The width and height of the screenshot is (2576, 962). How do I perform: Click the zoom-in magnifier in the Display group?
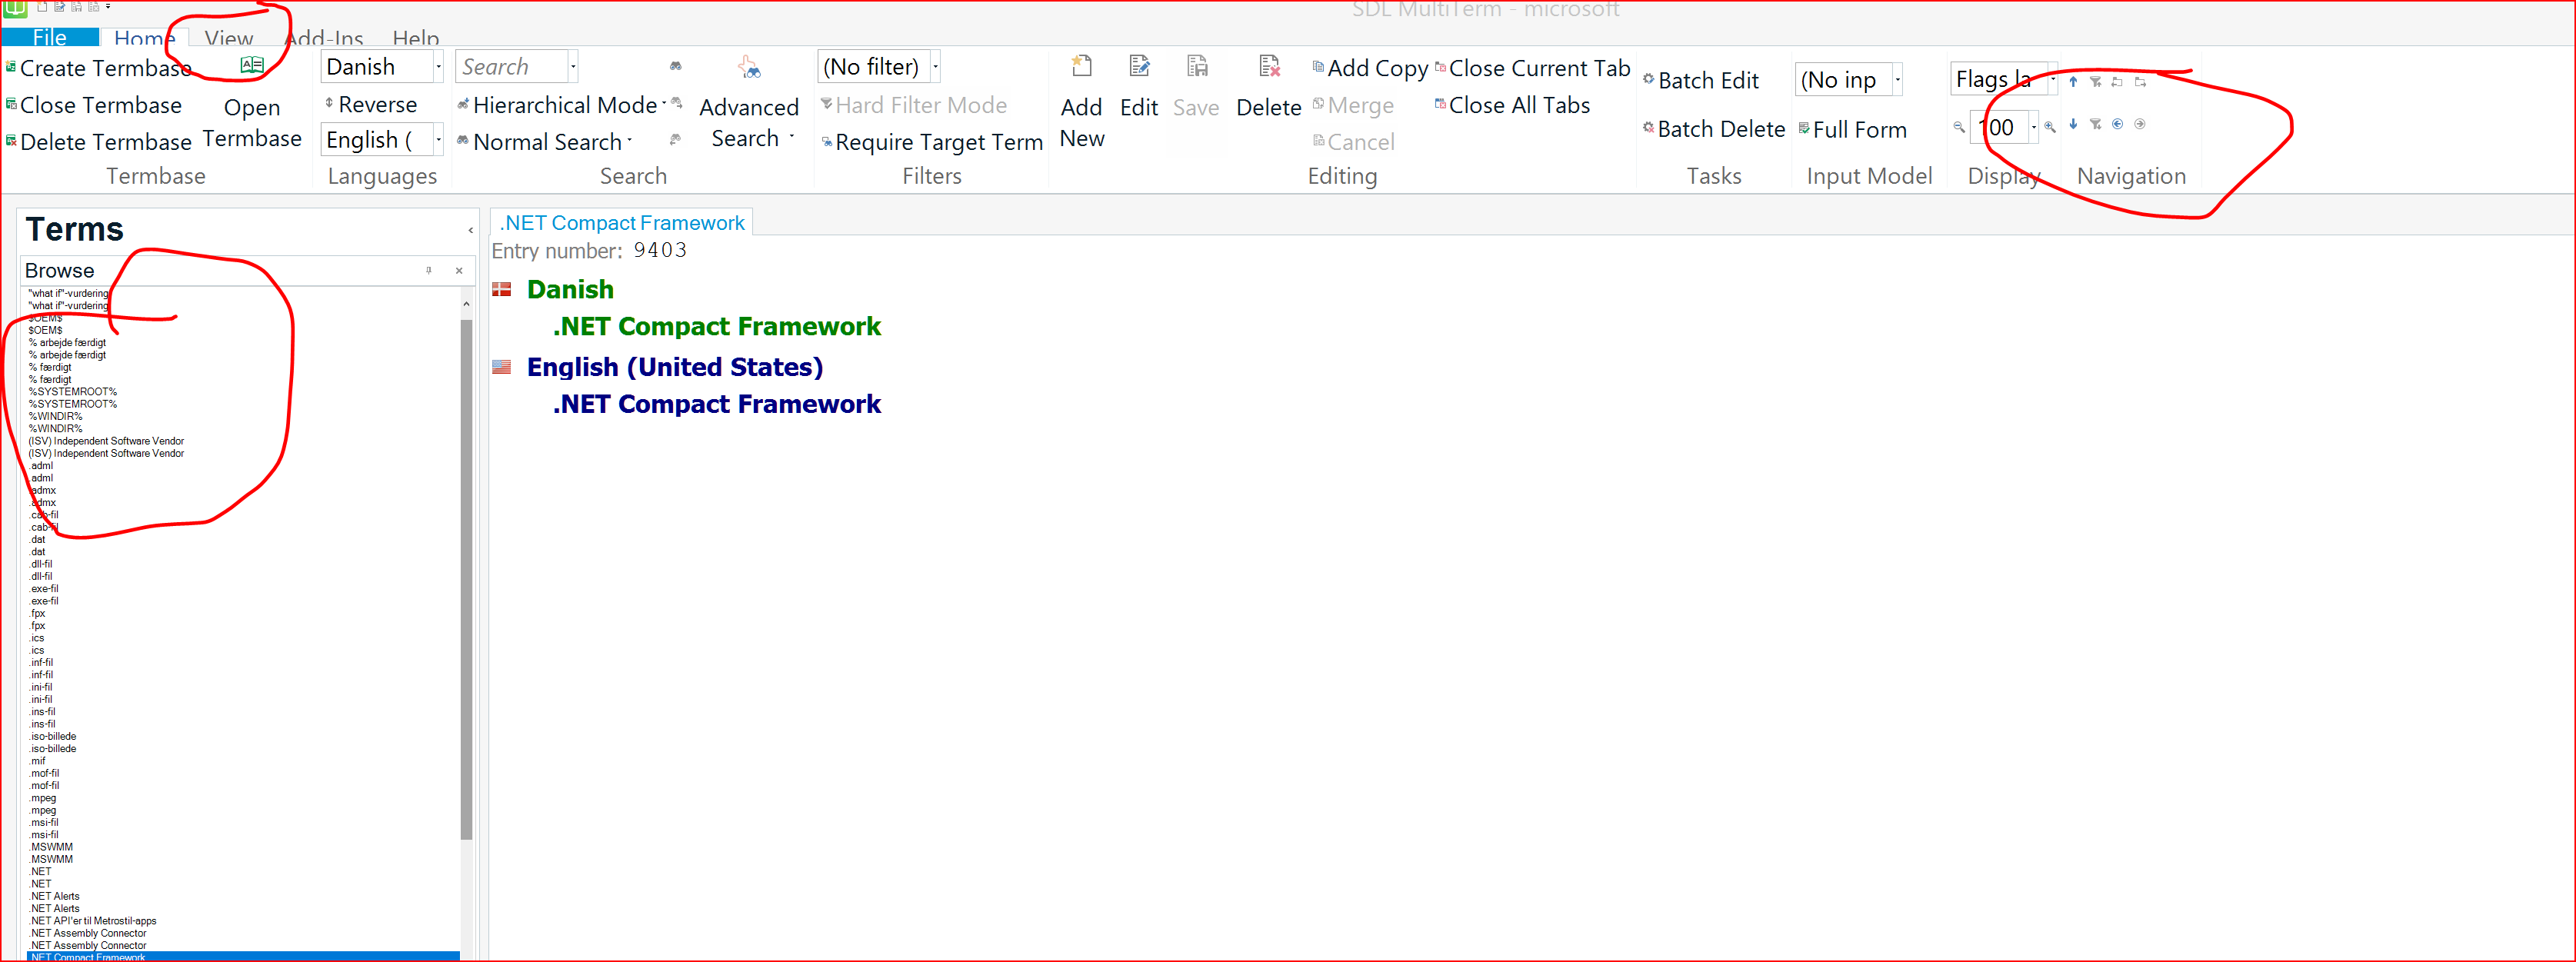[x=2049, y=126]
